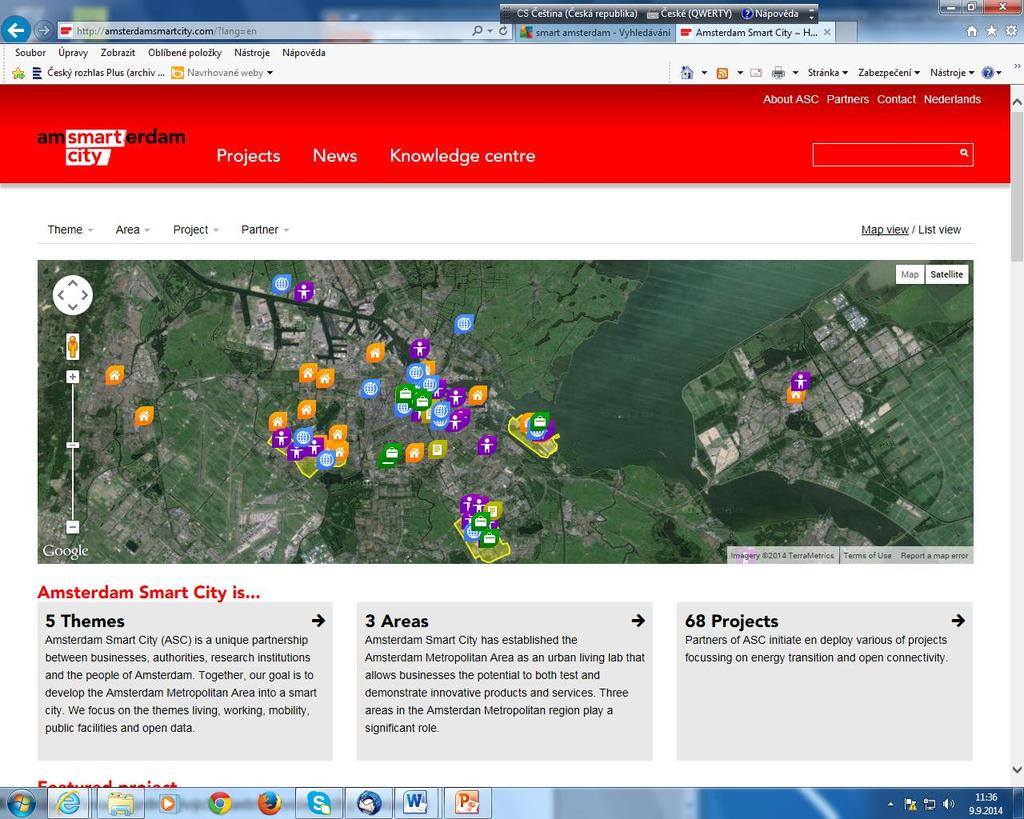Switch site language to Nederlands
The width and height of the screenshot is (1024, 819).
pos(952,99)
